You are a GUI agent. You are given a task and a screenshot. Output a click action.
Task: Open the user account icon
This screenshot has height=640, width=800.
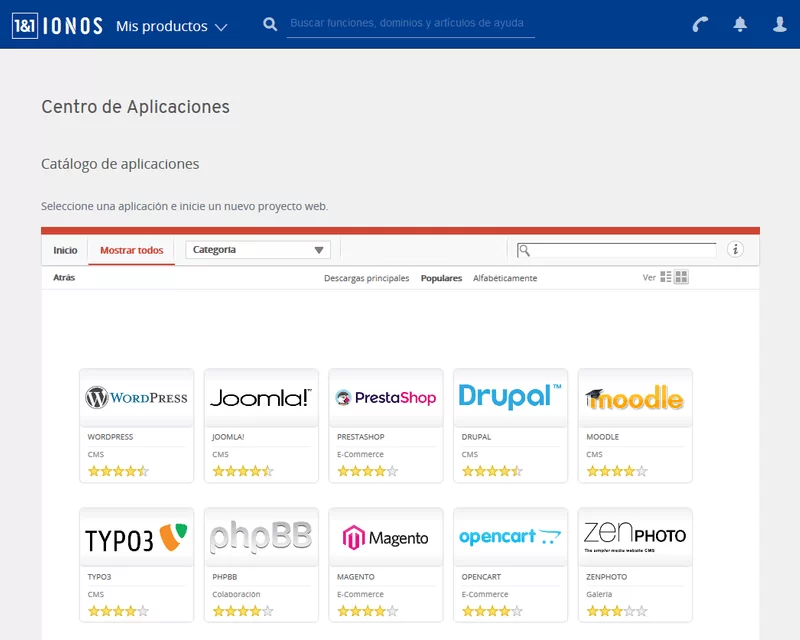pos(780,24)
